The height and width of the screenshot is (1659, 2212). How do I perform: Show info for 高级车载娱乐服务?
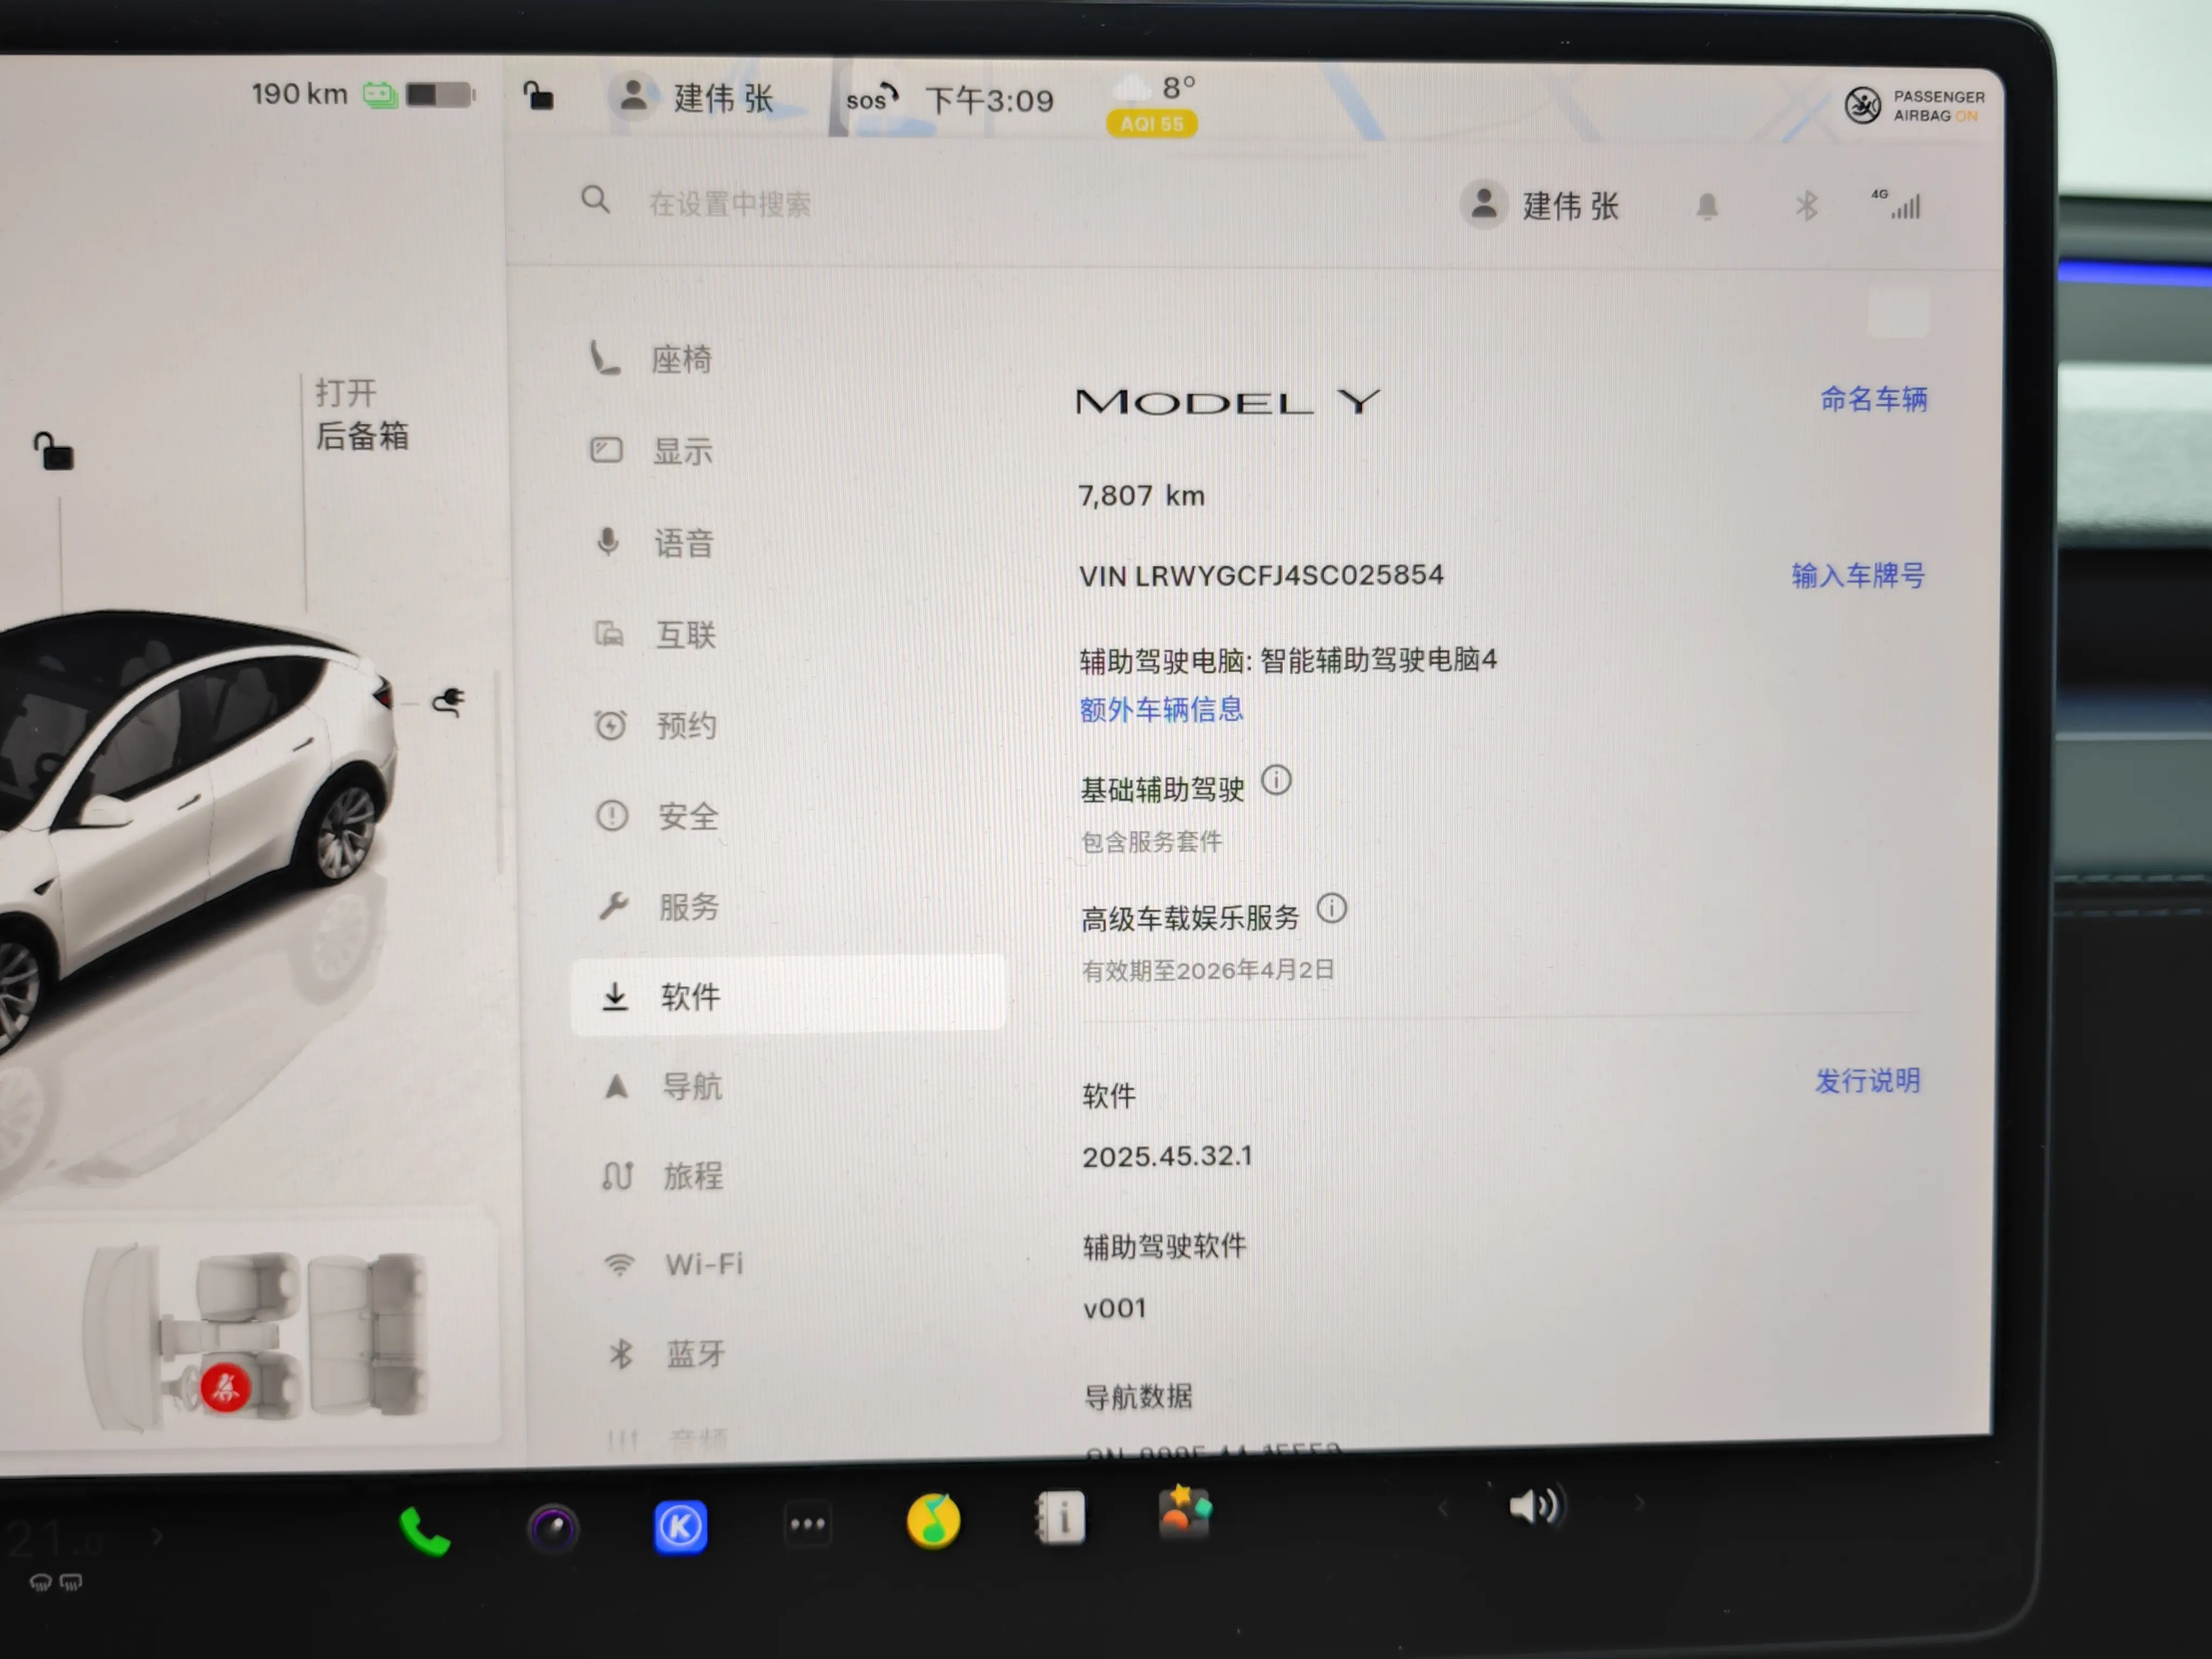click(1331, 909)
